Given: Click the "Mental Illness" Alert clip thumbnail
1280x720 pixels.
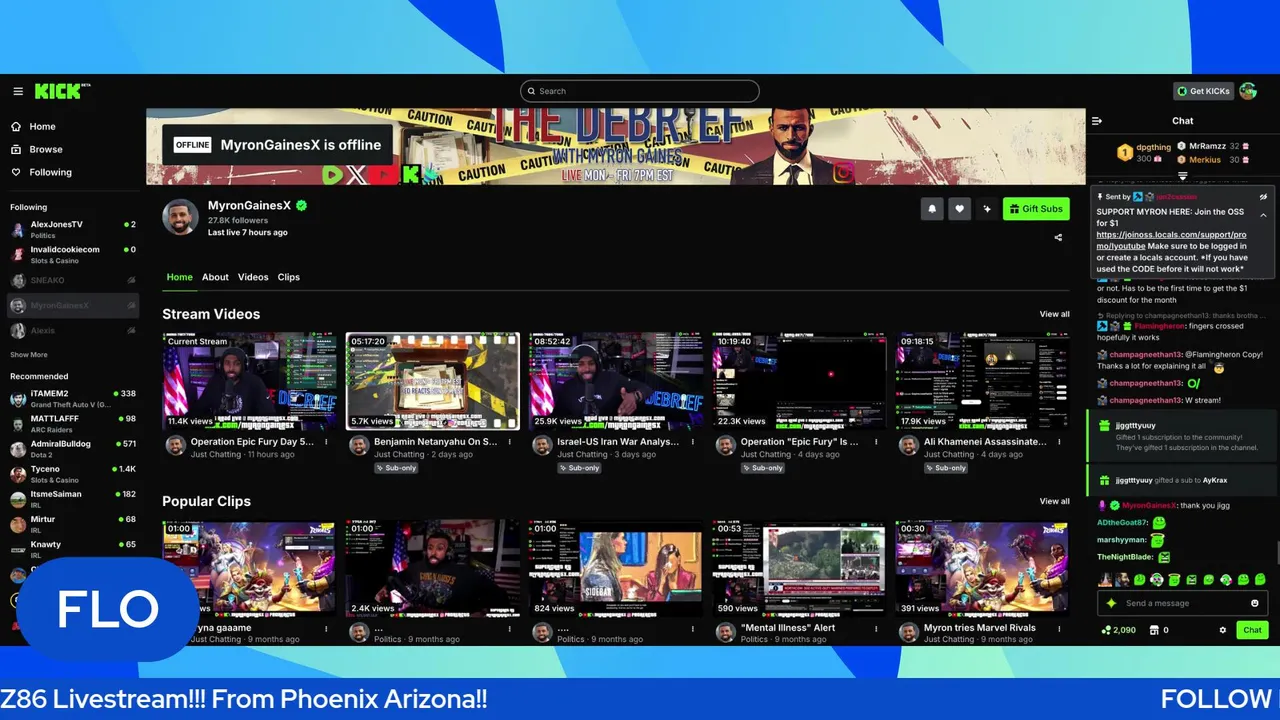Looking at the screenshot, I should coord(799,568).
